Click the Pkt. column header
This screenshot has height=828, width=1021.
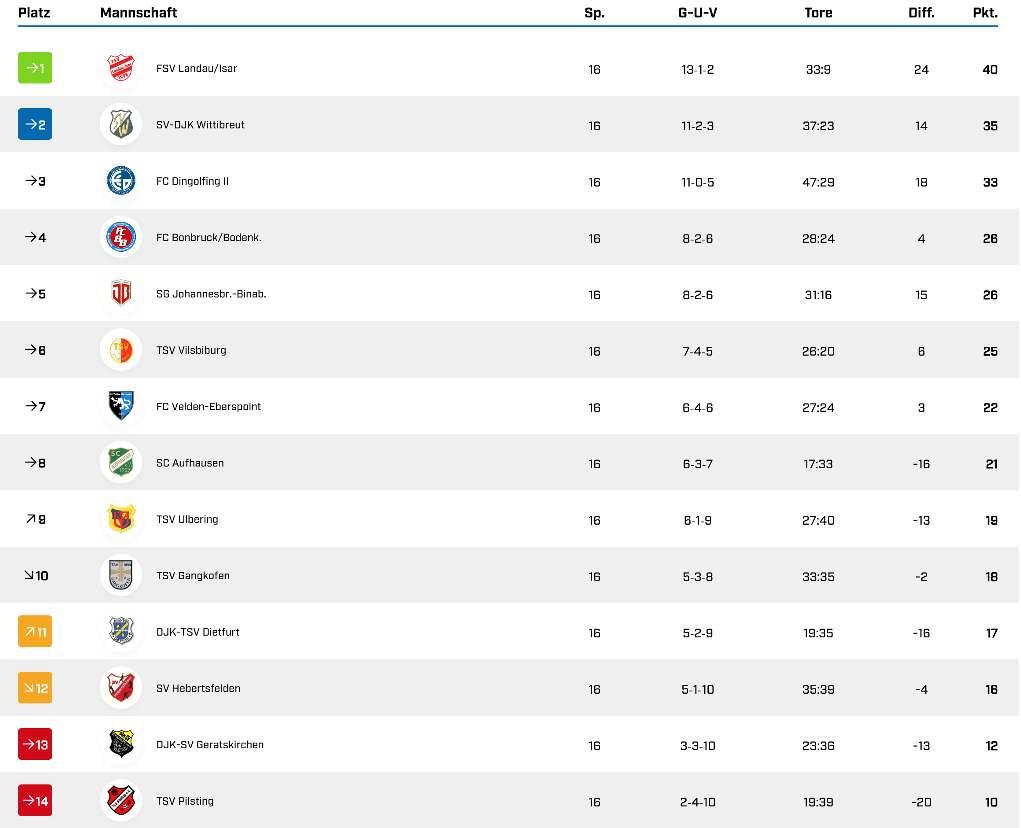pos(985,13)
